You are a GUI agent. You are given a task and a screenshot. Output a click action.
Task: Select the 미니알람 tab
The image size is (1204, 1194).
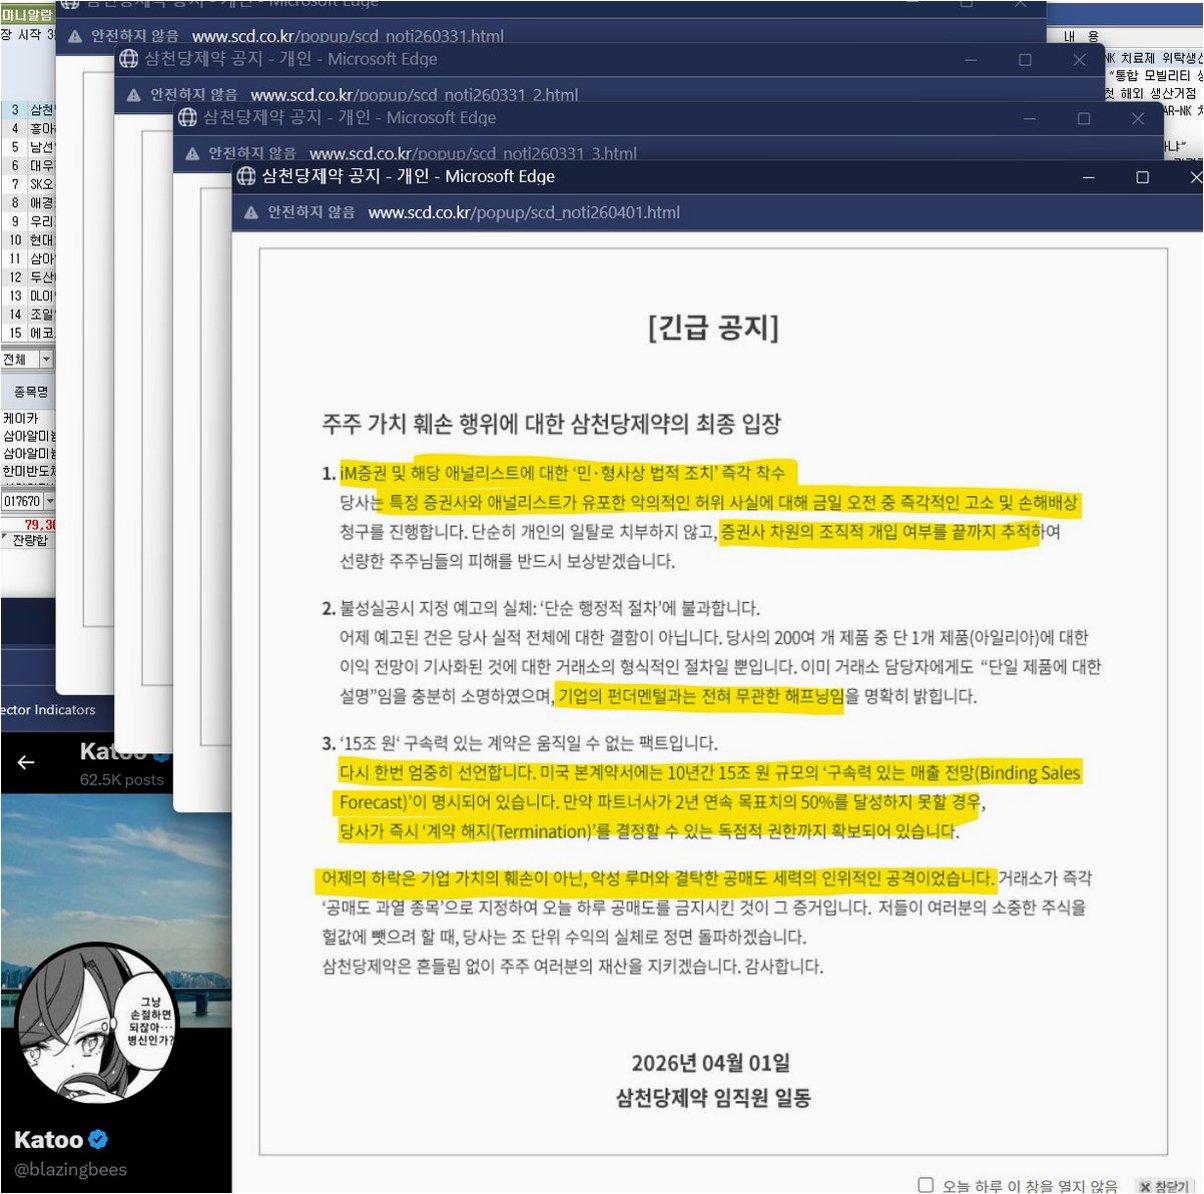click(x=27, y=15)
